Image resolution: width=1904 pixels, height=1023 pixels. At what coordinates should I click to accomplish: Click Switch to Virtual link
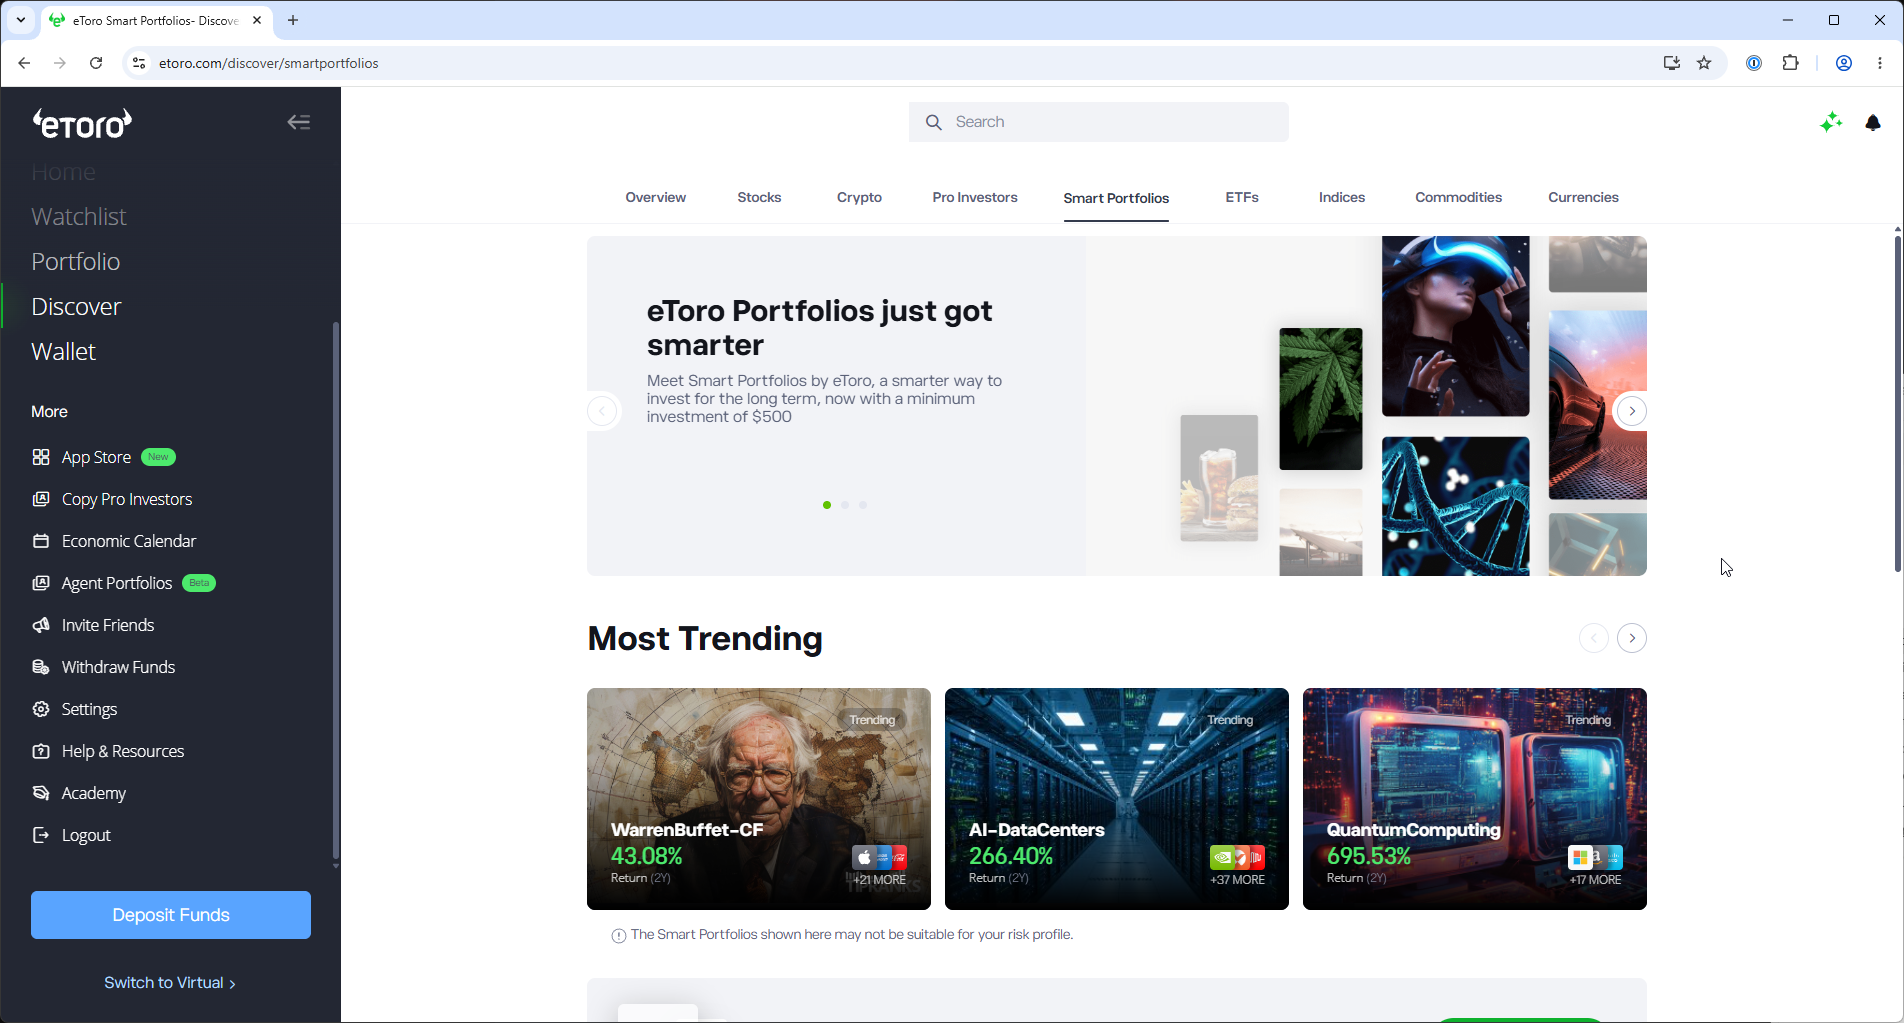[170, 983]
